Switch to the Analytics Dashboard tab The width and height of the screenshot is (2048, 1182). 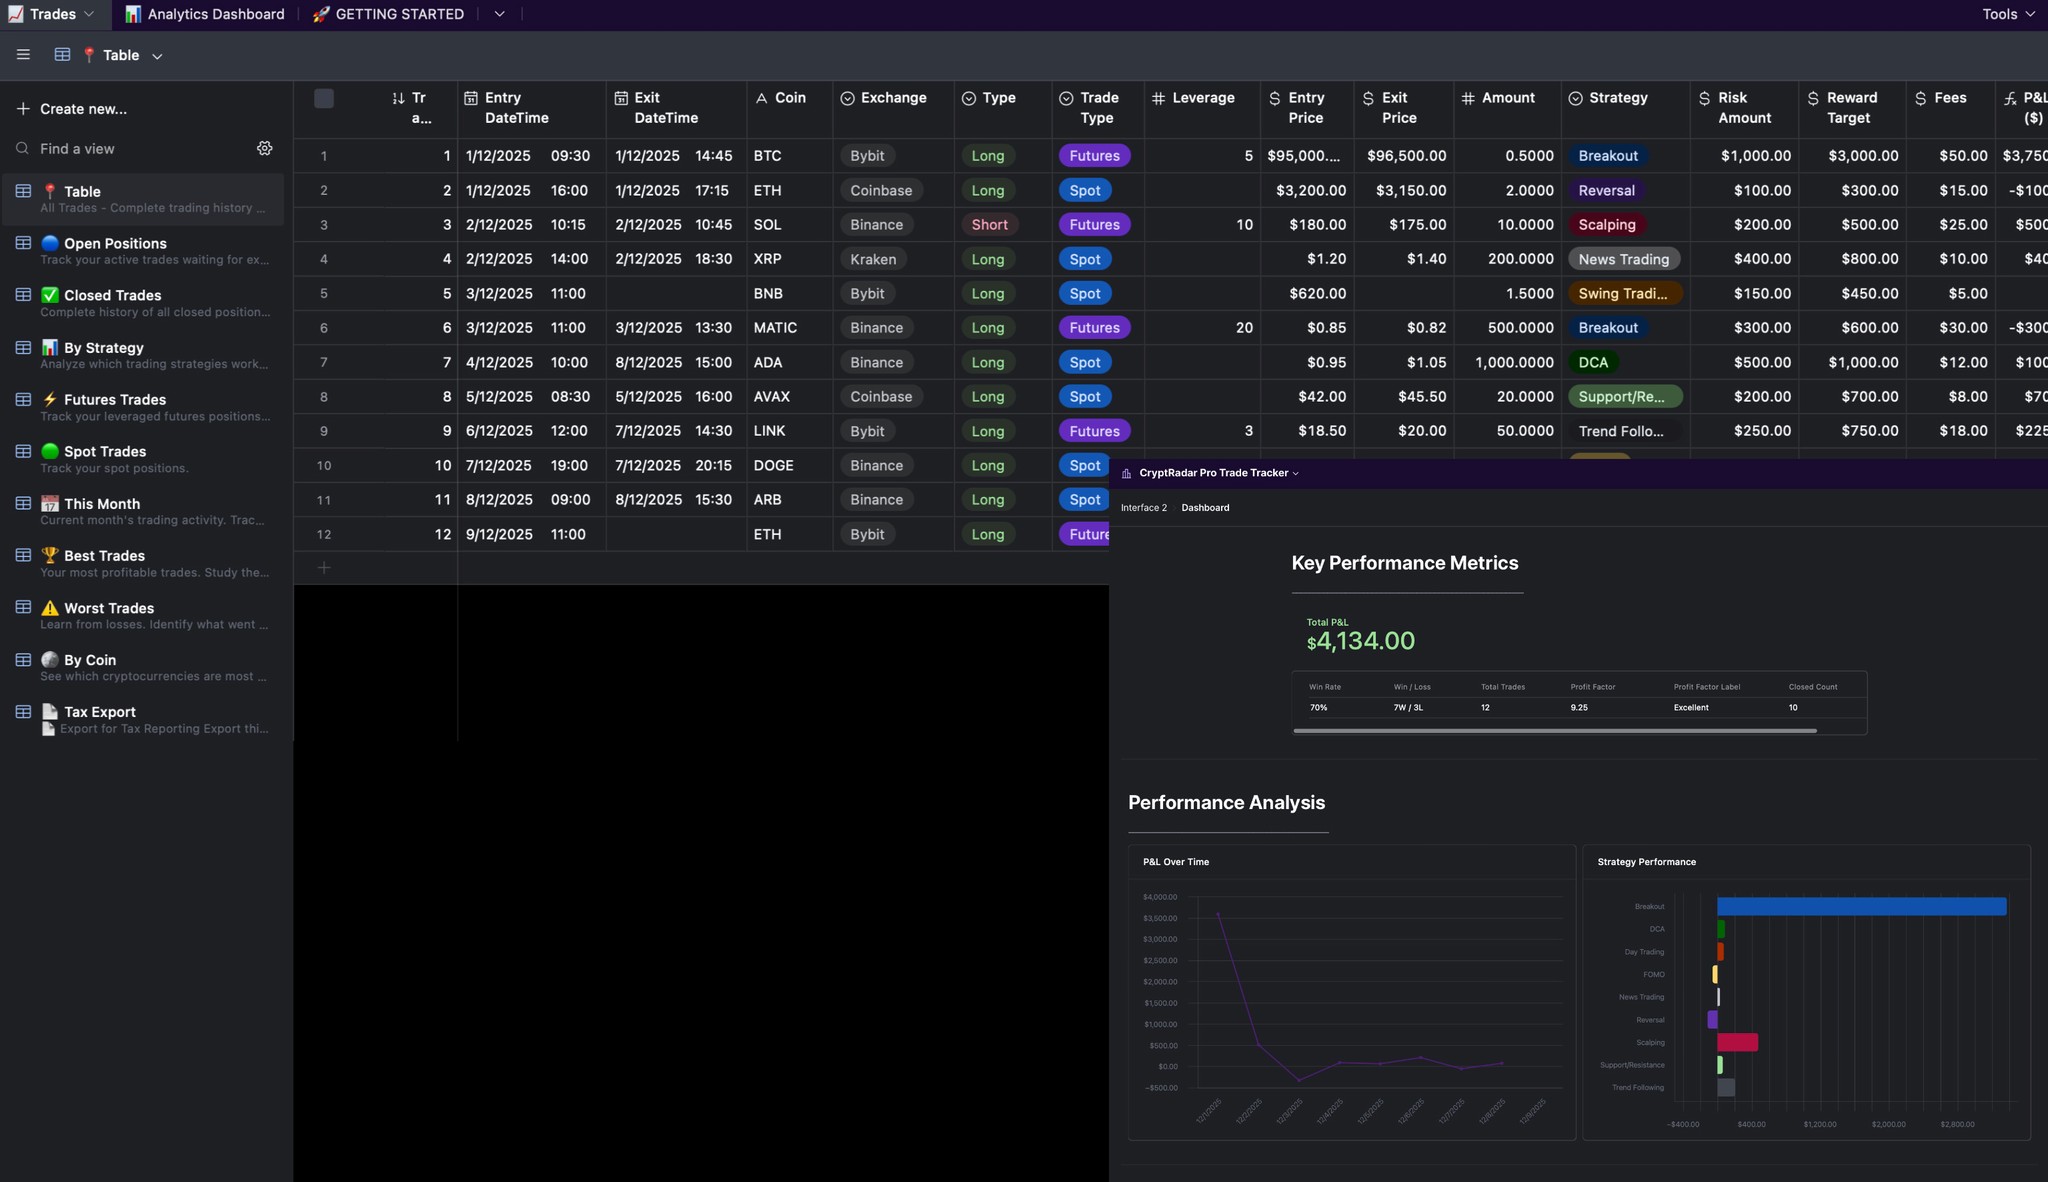(204, 14)
